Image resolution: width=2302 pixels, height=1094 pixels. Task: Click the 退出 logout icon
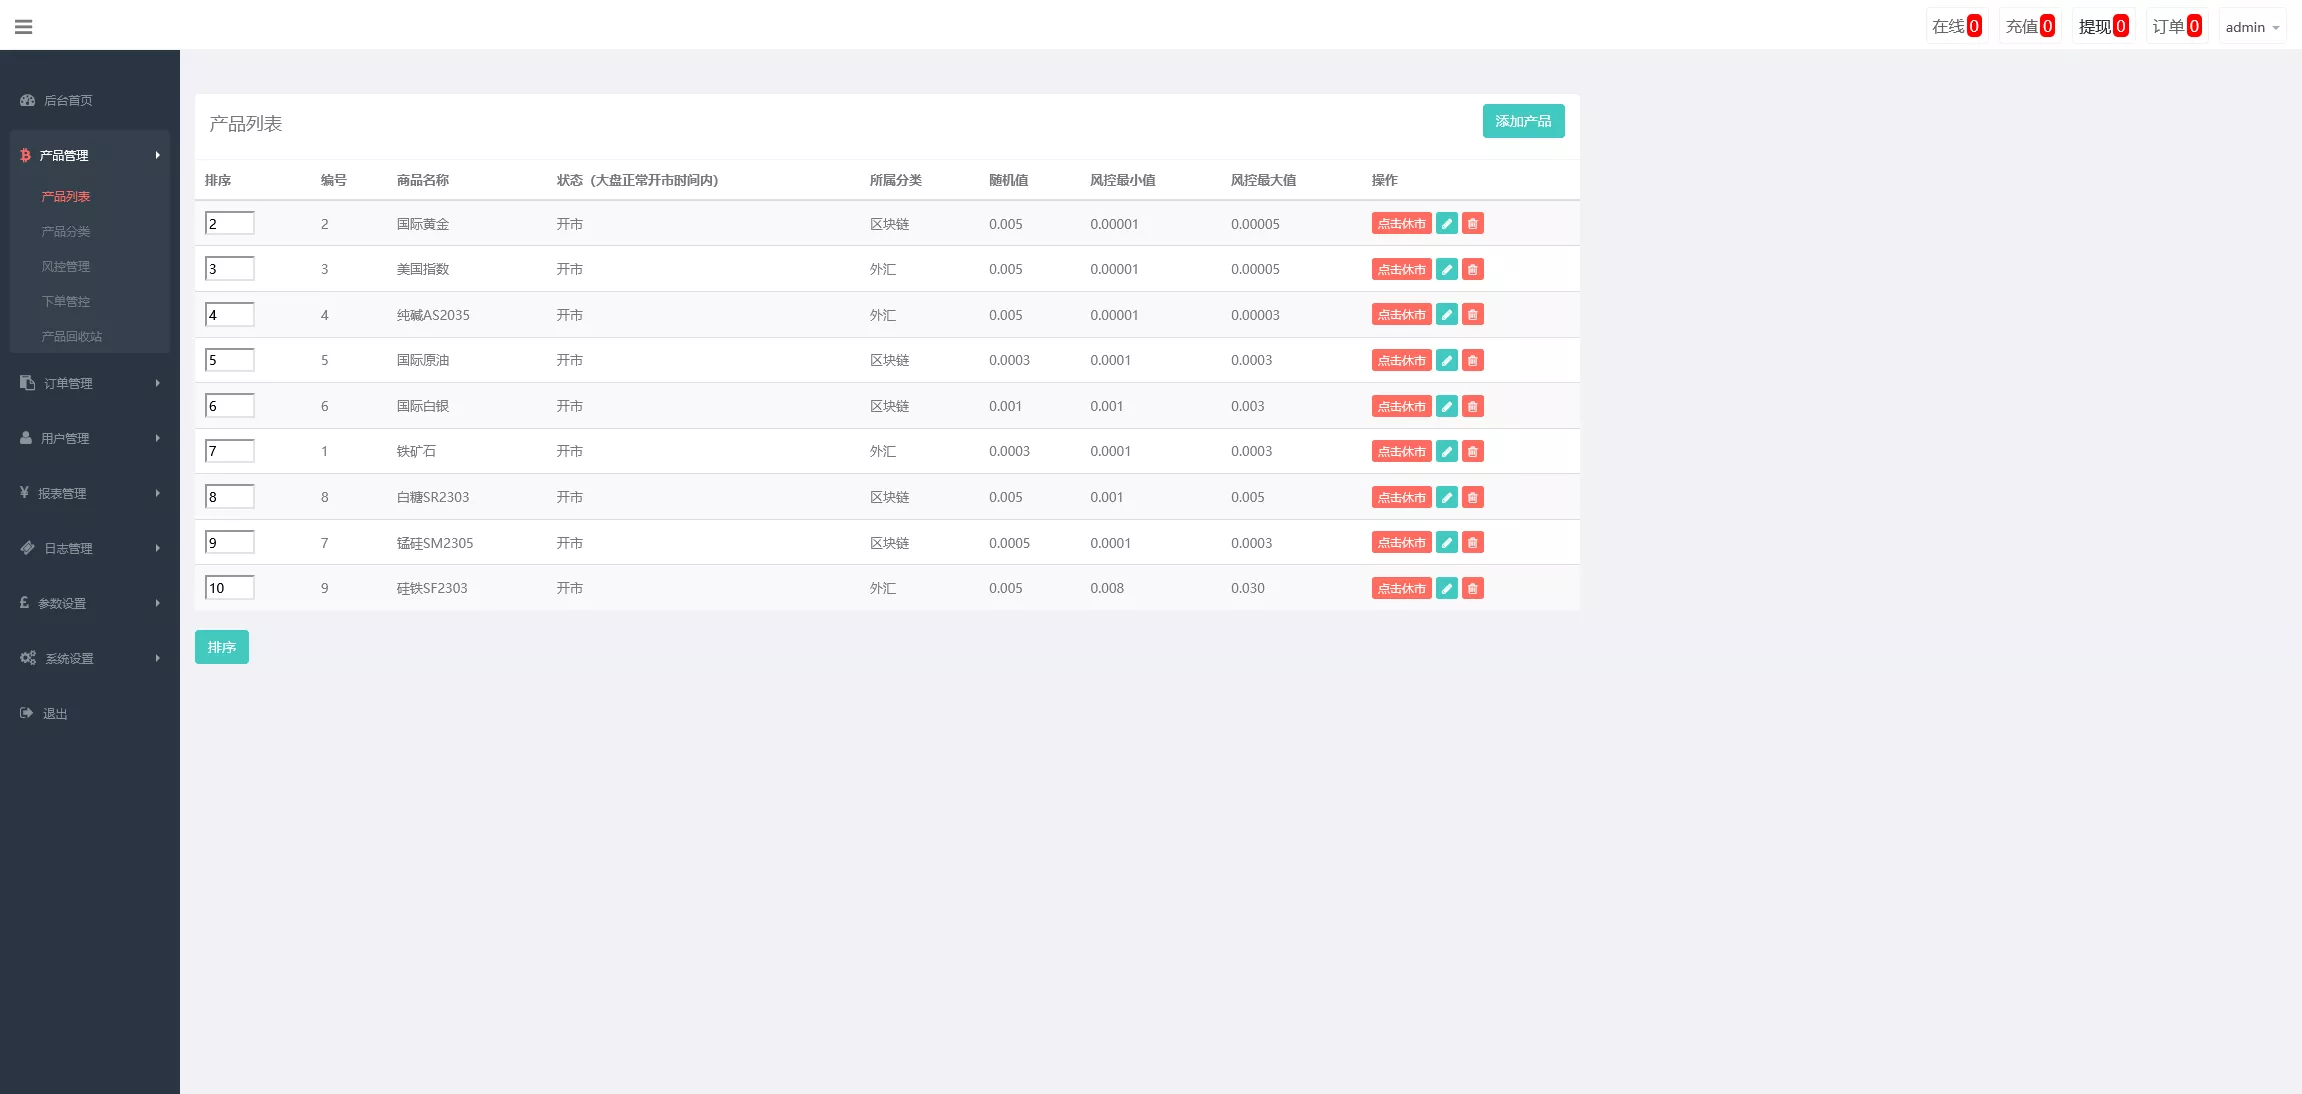tap(27, 713)
